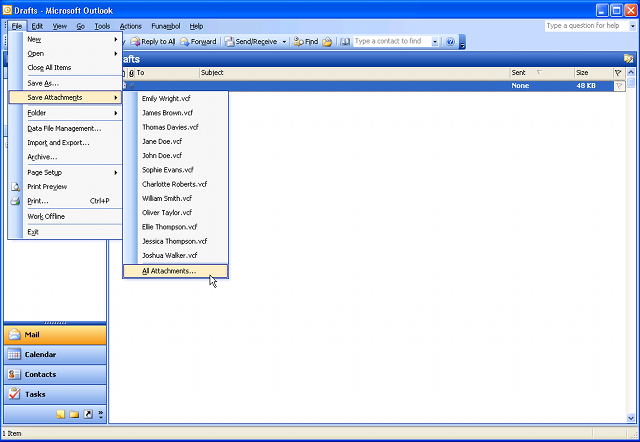Open the Shortcuts arrow icon
This screenshot has width=640, height=442.
pyautogui.click(x=88, y=414)
